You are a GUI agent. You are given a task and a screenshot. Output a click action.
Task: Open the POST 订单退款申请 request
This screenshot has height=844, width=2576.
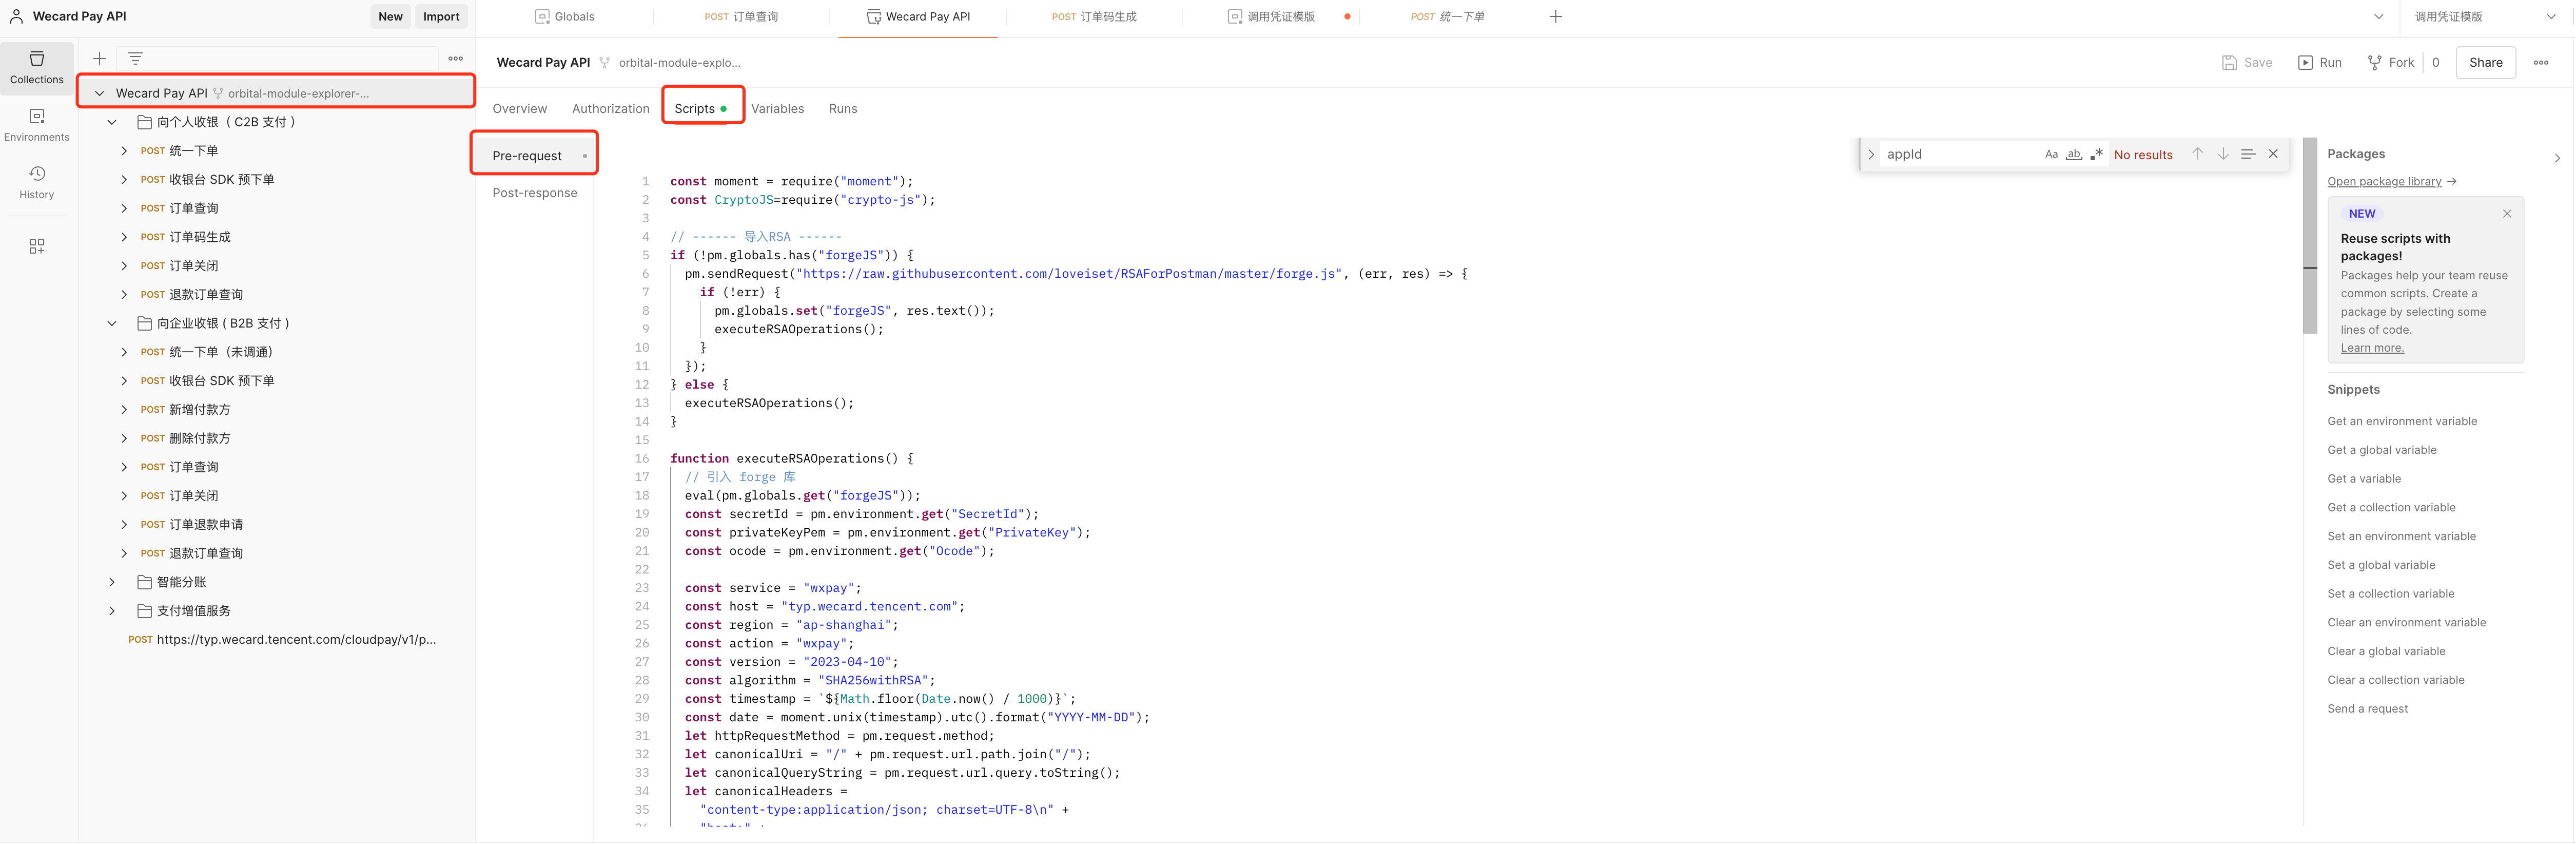pyautogui.click(x=205, y=524)
